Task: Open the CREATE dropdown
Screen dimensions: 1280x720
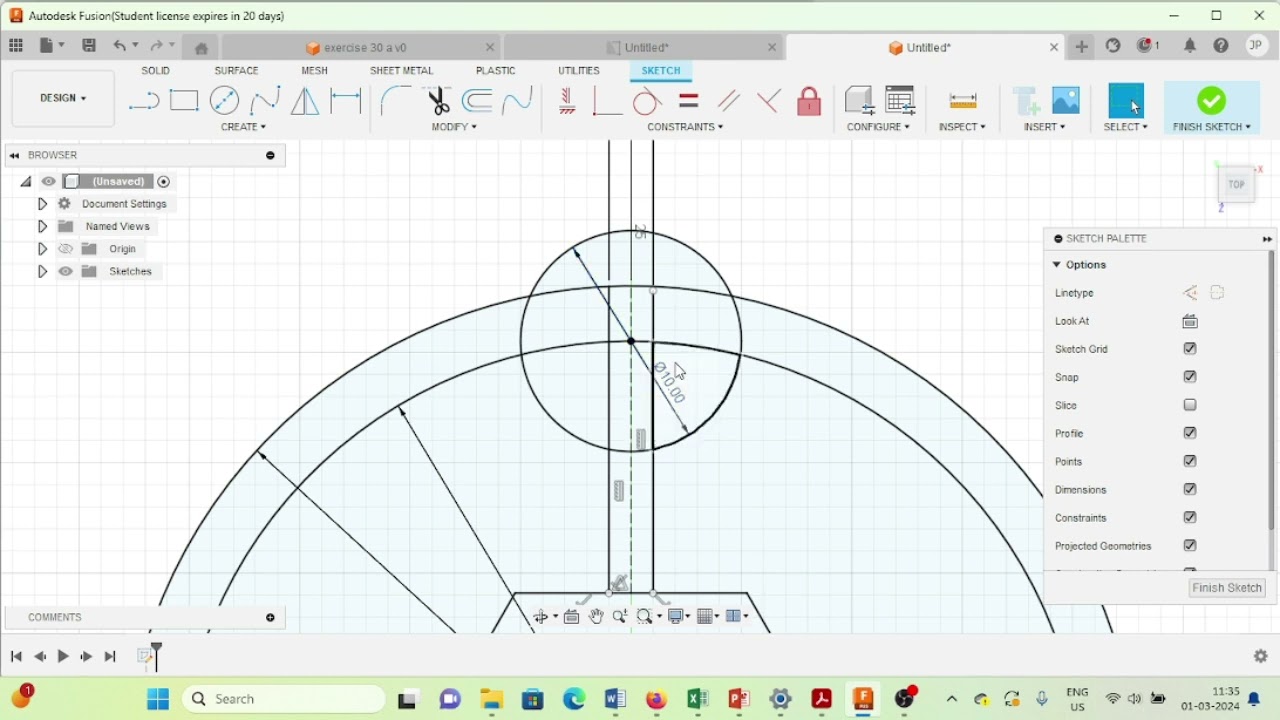Action: (x=243, y=127)
